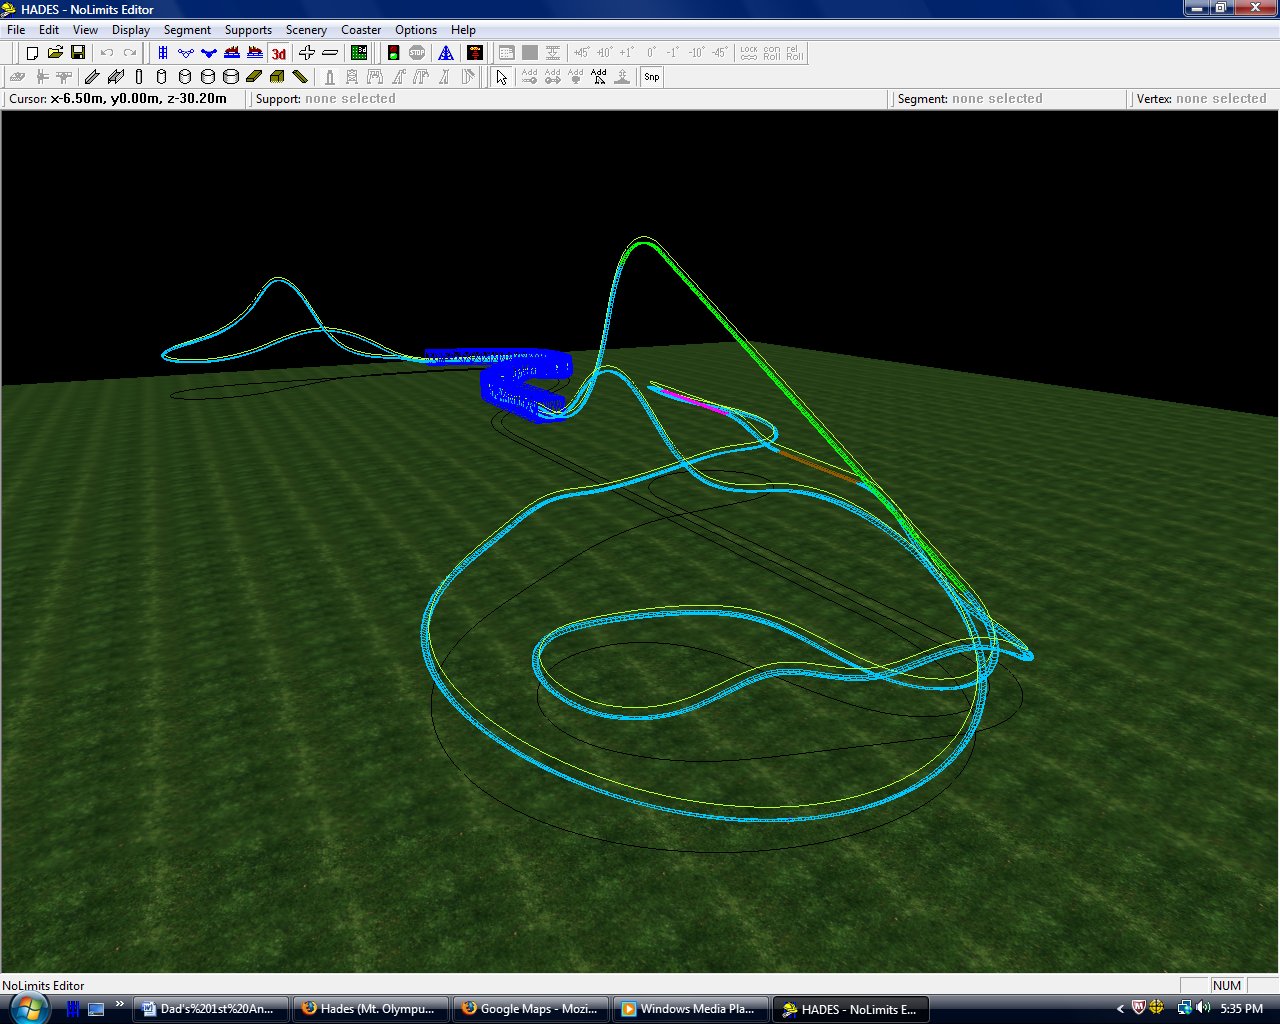Open the Supports menu

[248, 30]
